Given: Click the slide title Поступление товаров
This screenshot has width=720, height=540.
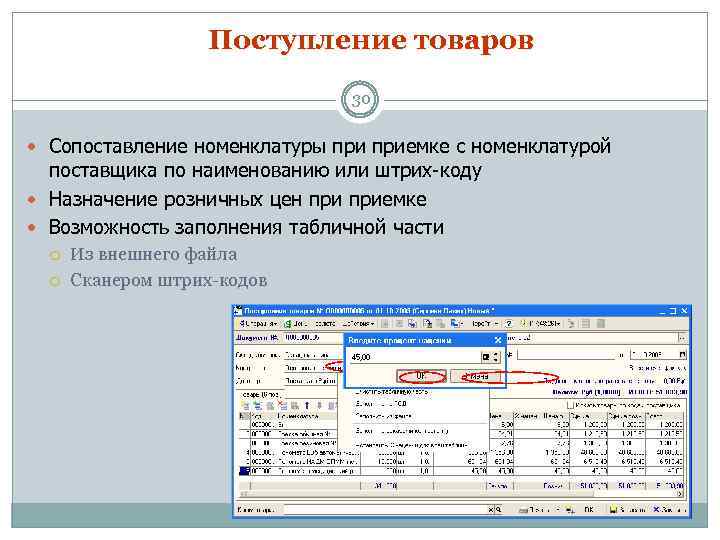Looking at the screenshot, I should [371, 40].
